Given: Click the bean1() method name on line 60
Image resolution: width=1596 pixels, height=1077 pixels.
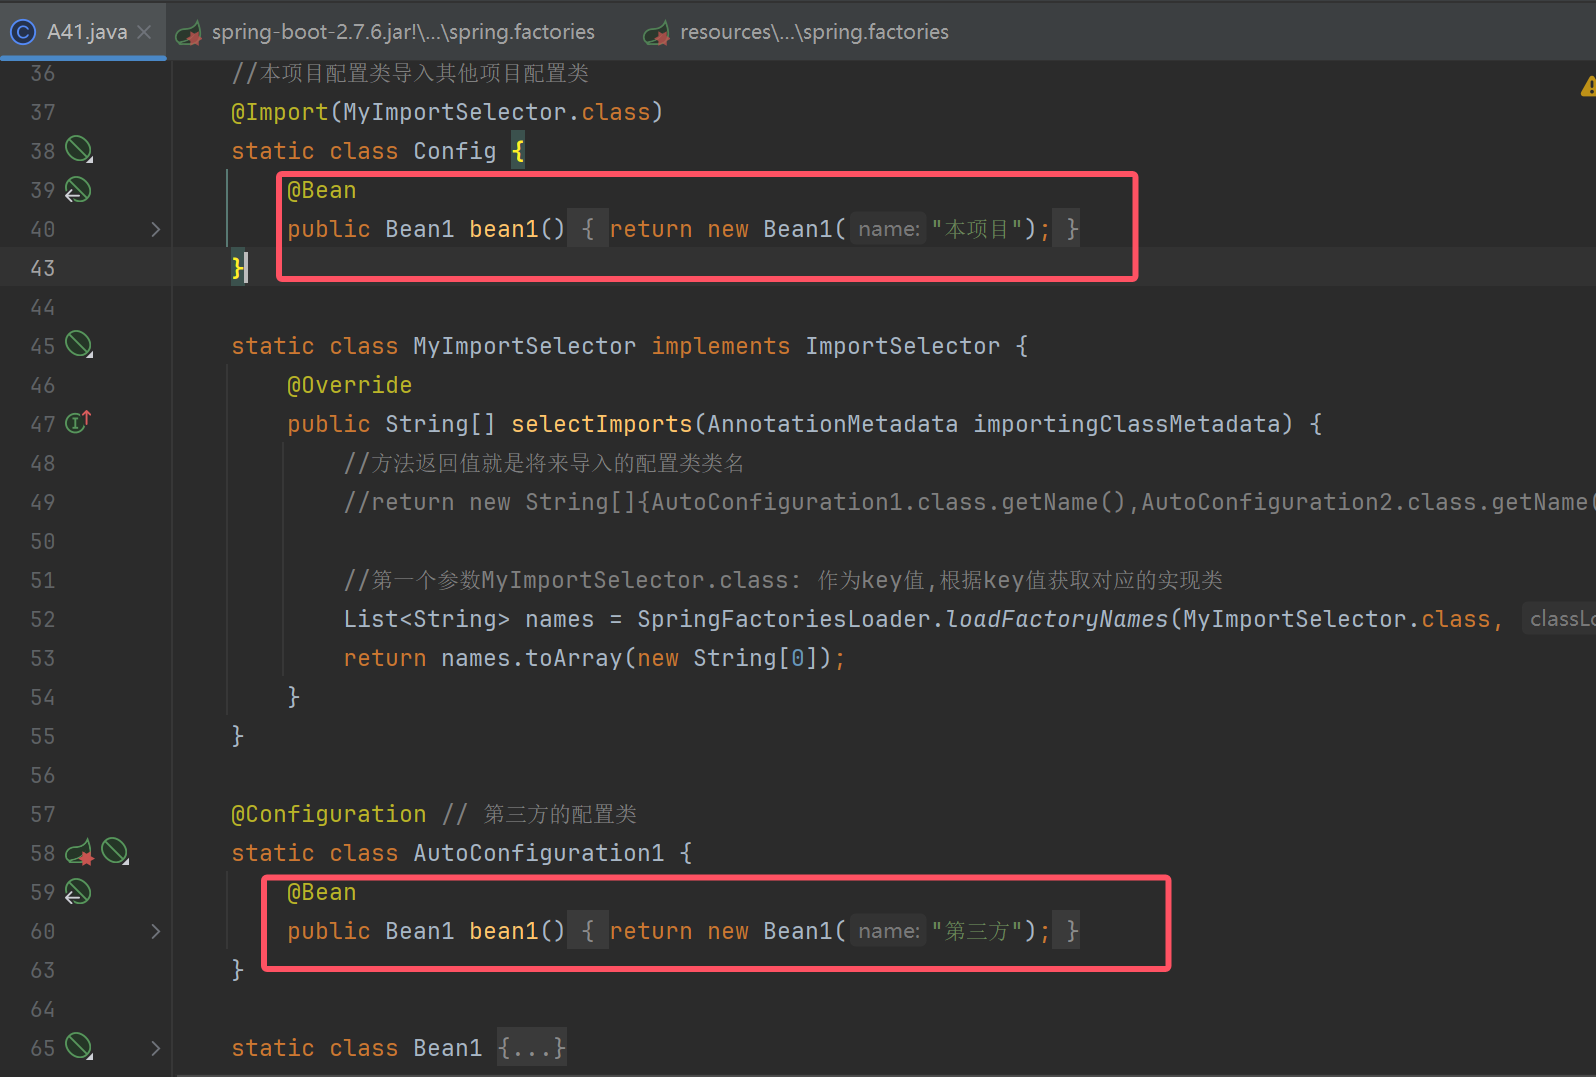Looking at the screenshot, I should pos(517,931).
